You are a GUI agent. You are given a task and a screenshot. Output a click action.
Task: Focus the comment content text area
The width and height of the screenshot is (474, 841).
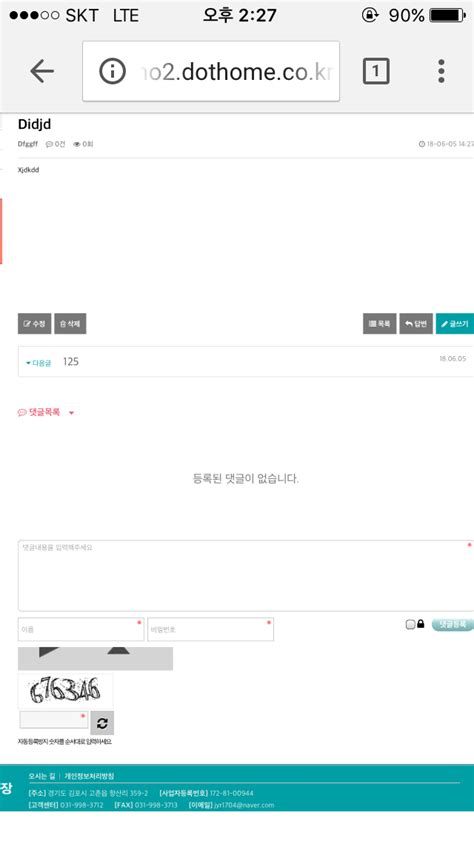pos(246,576)
